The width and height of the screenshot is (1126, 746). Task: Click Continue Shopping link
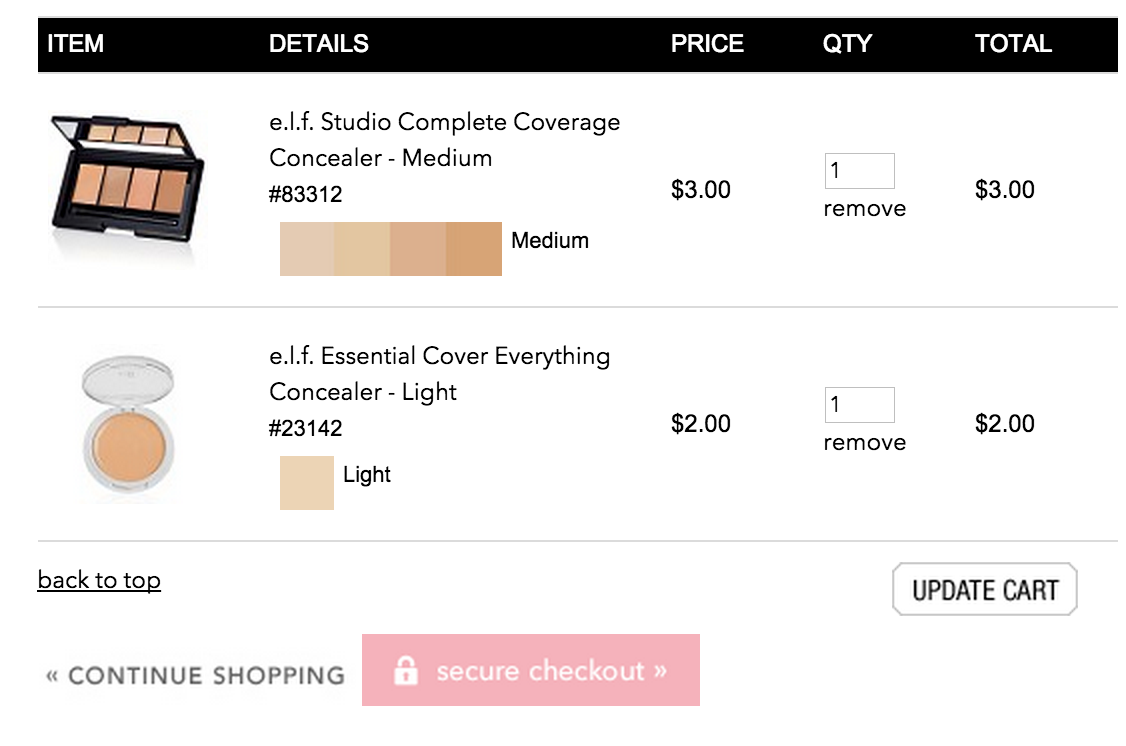195,675
